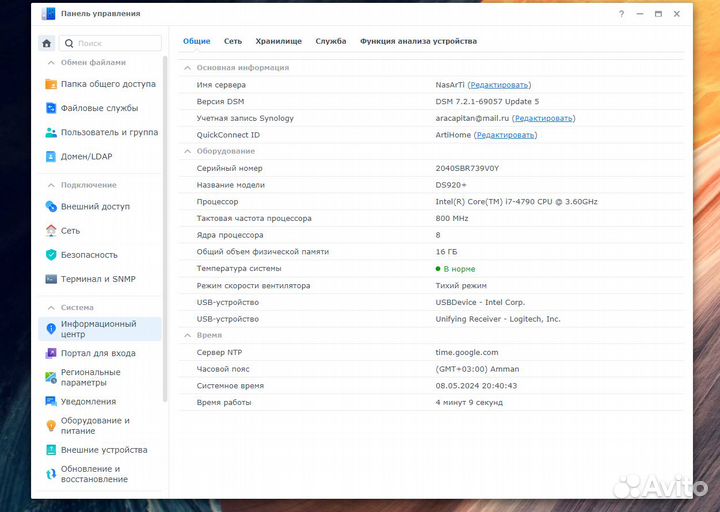
Task: Click the Control Panel title bar icon
Action: click(x=48, y=14)
